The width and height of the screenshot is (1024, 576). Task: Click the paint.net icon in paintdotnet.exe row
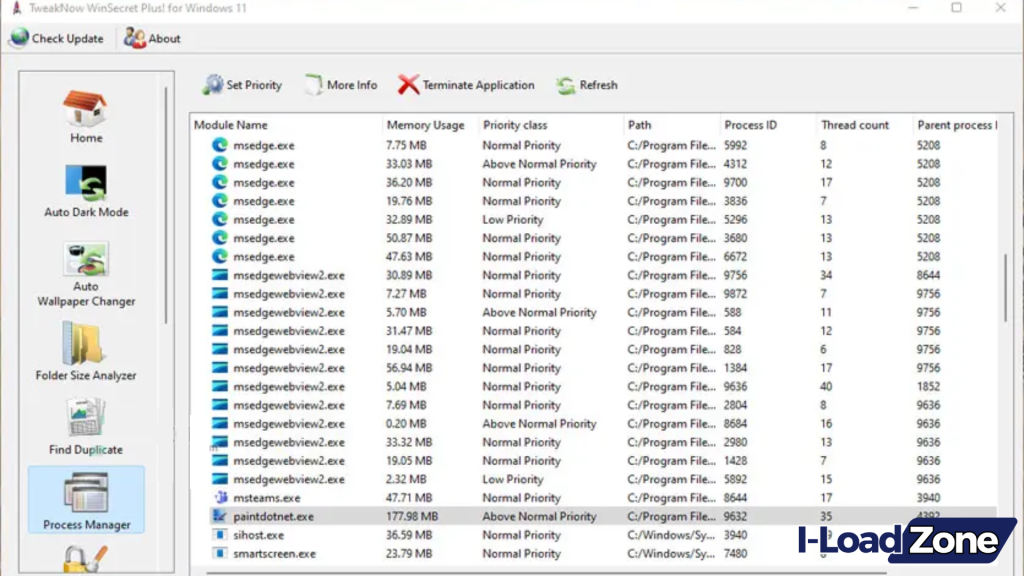pos(219,516)
